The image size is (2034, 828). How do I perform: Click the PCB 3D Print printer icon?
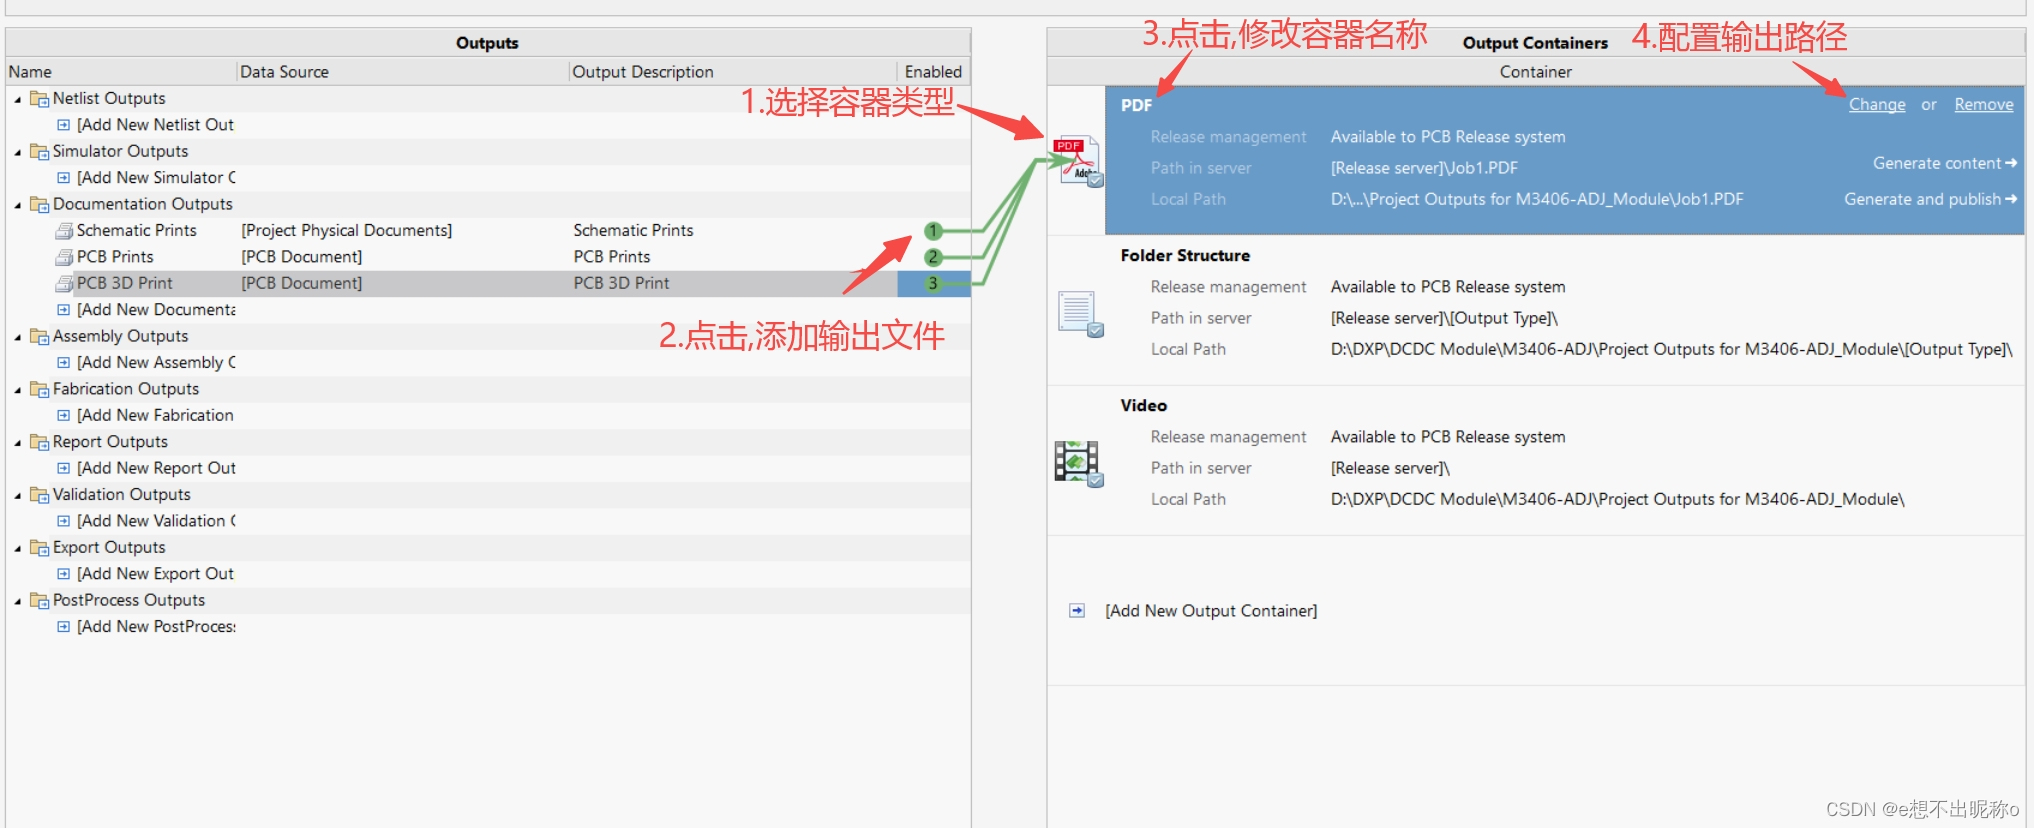coord(64,284)
